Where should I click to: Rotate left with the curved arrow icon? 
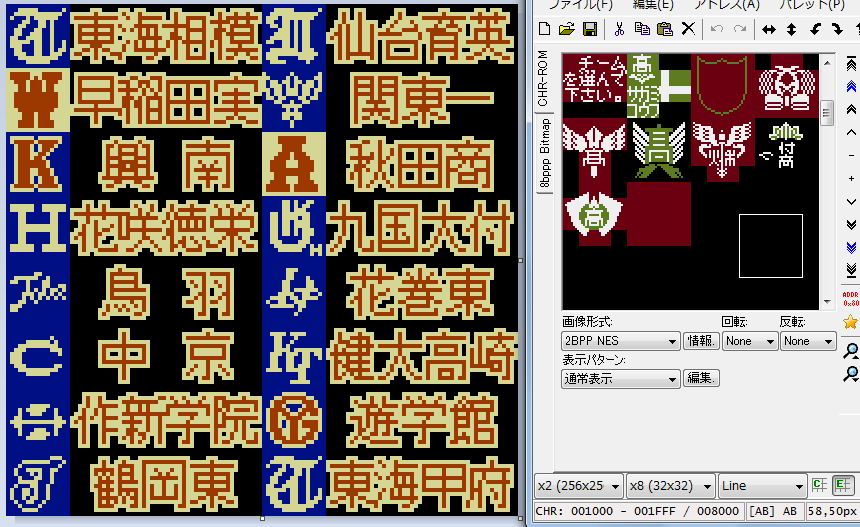point(815,30)
